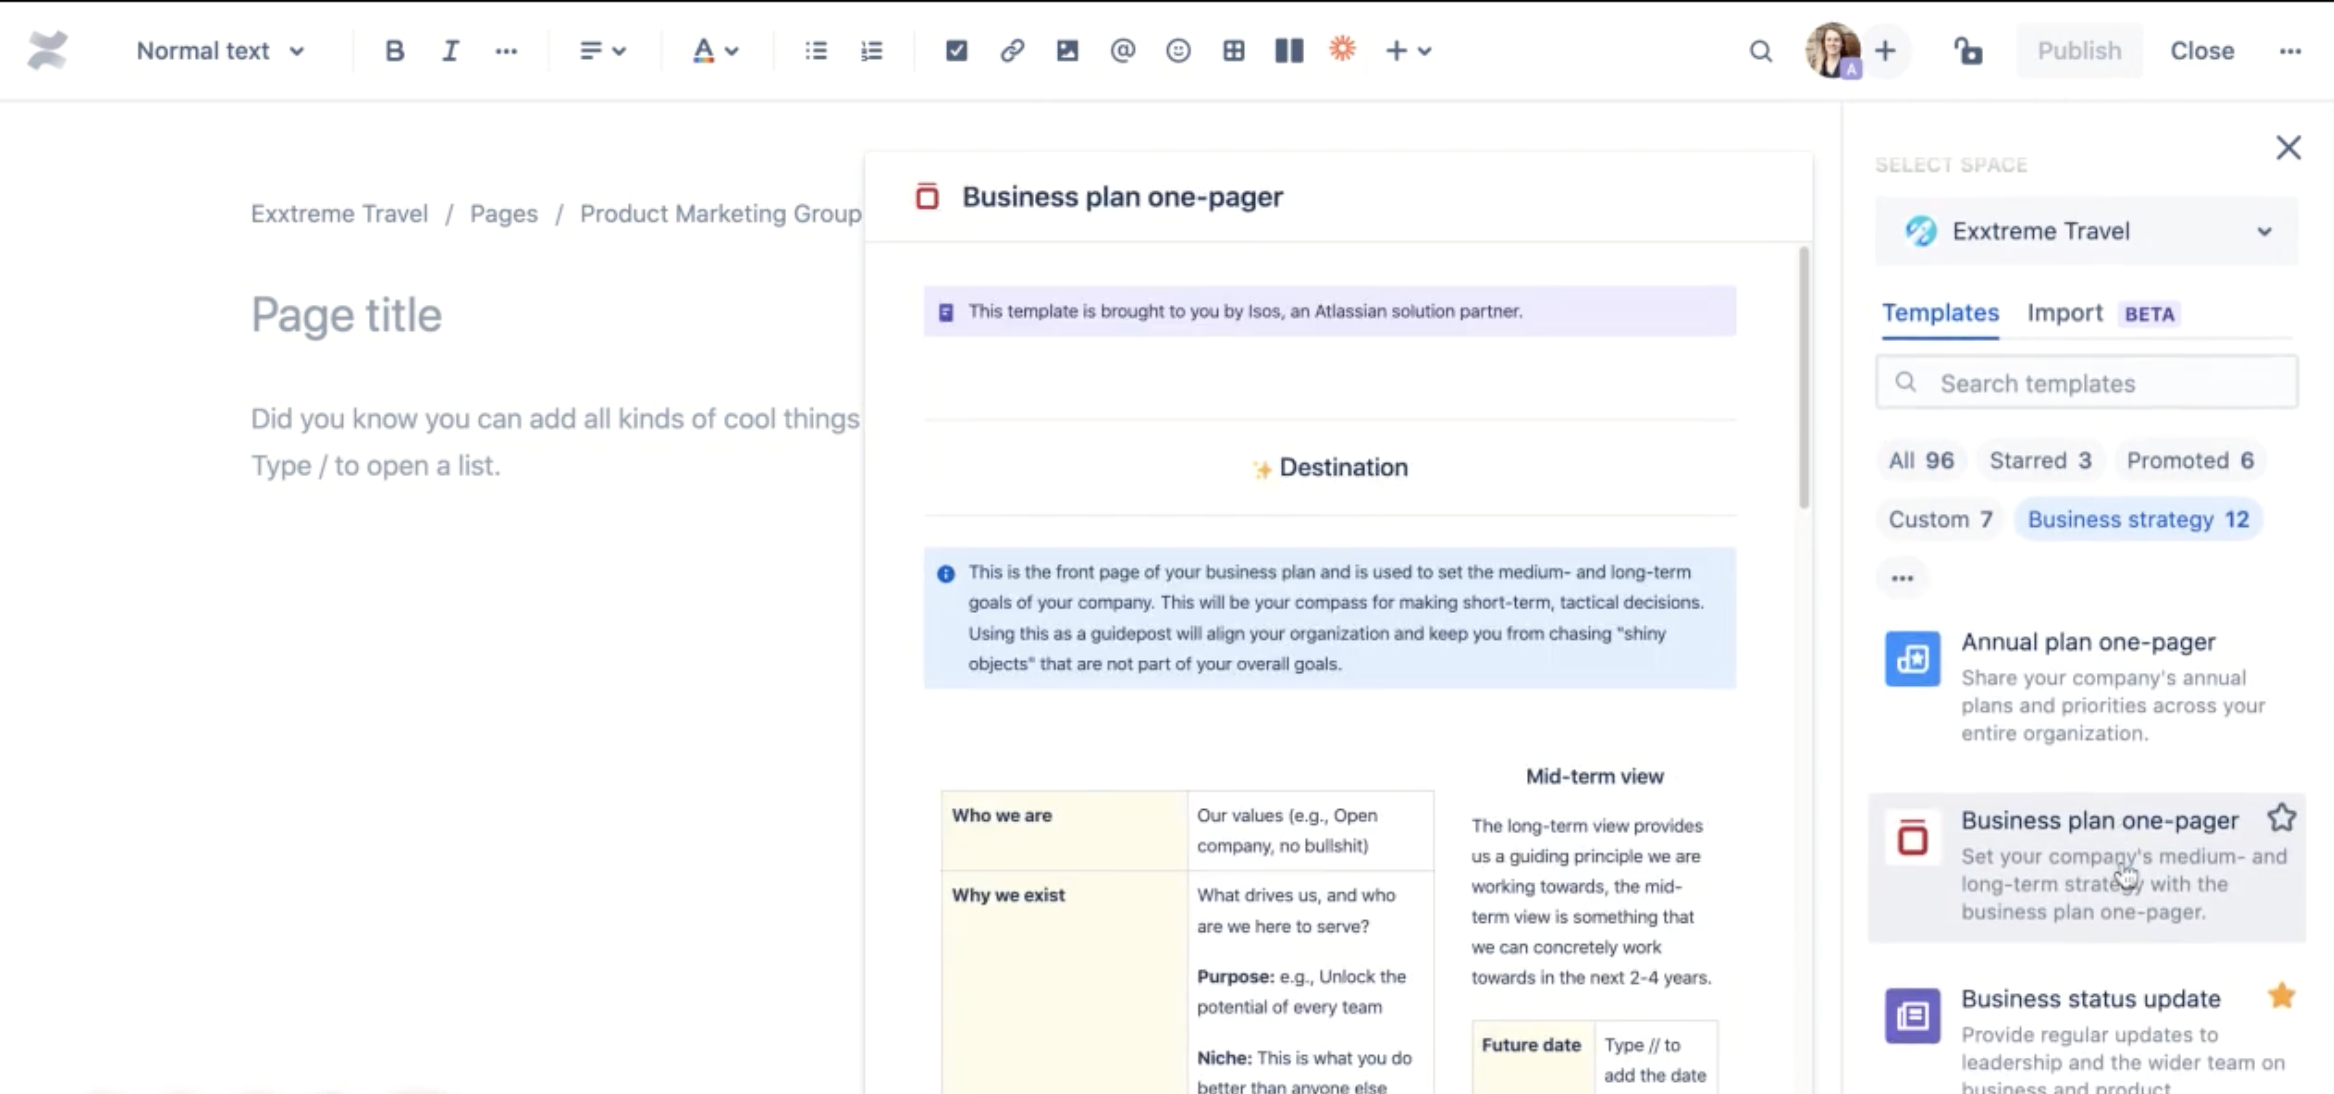Open the emoji picker

pos(1178,50)
